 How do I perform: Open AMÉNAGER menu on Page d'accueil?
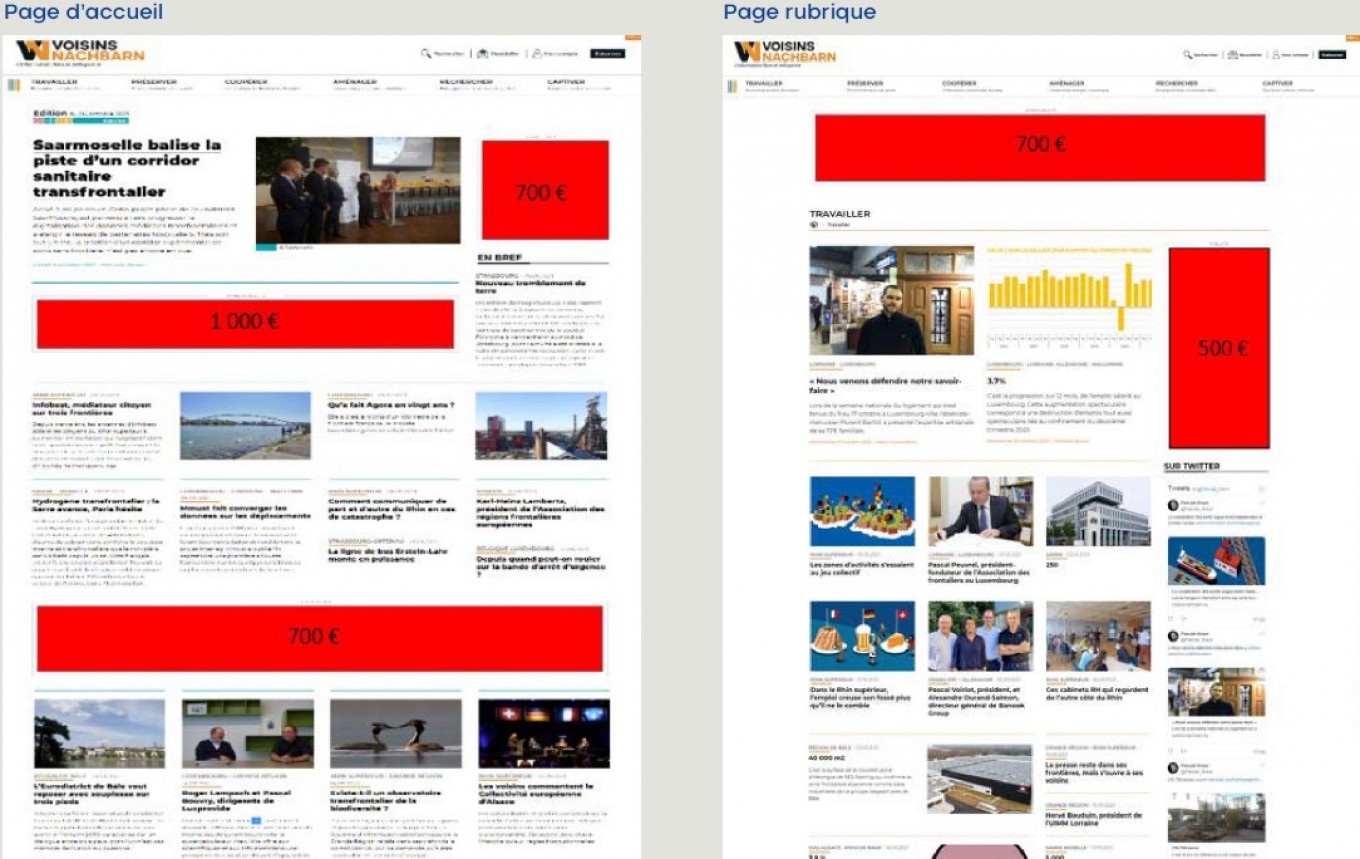point(355,82)
